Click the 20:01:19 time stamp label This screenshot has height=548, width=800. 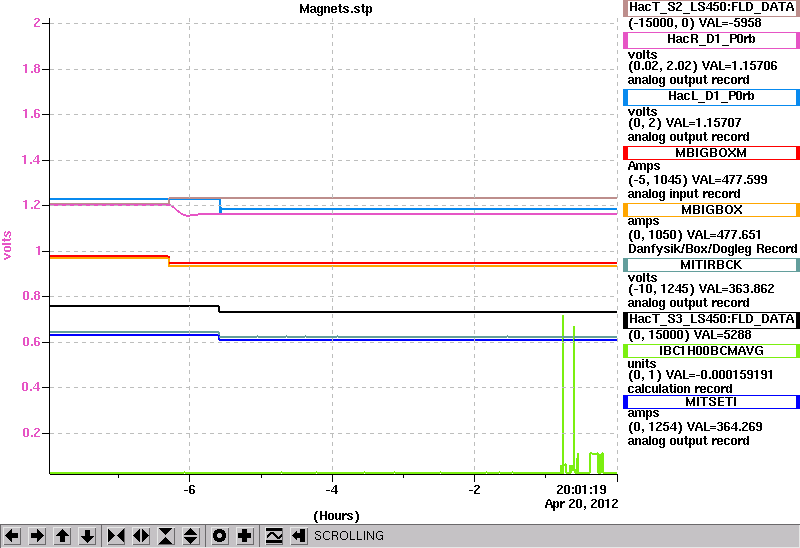click(x=581, y=490)
